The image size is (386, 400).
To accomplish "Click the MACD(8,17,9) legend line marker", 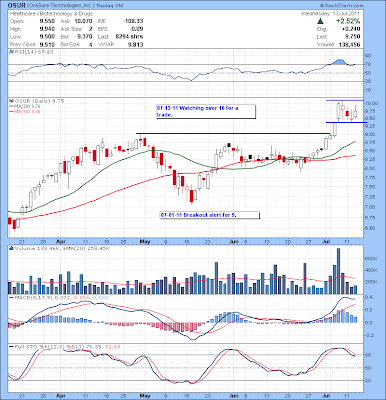I will click(11, 297).
